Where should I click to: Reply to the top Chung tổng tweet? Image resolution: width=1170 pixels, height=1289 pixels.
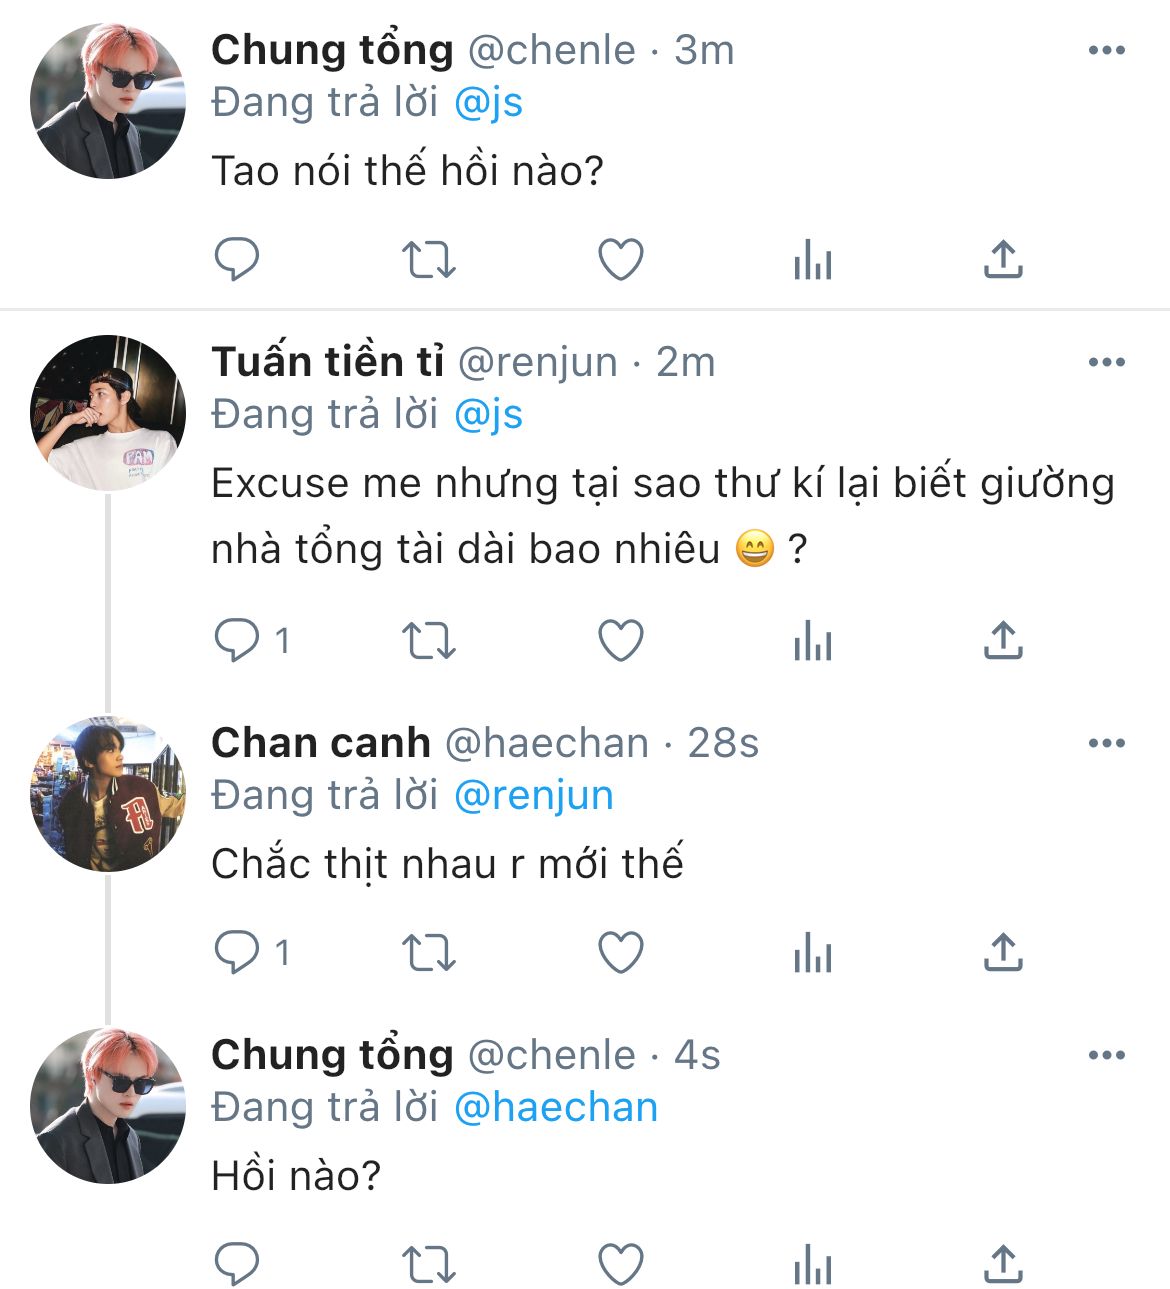(237, 260)
